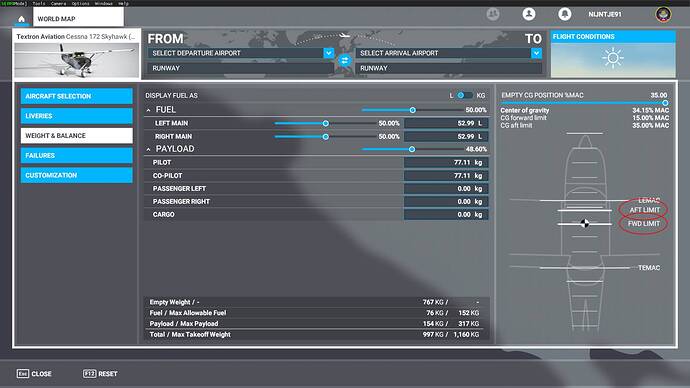This screenshot has width=690, height=388.
Task: Open the notifications bell icon
Action: (565, 14)
